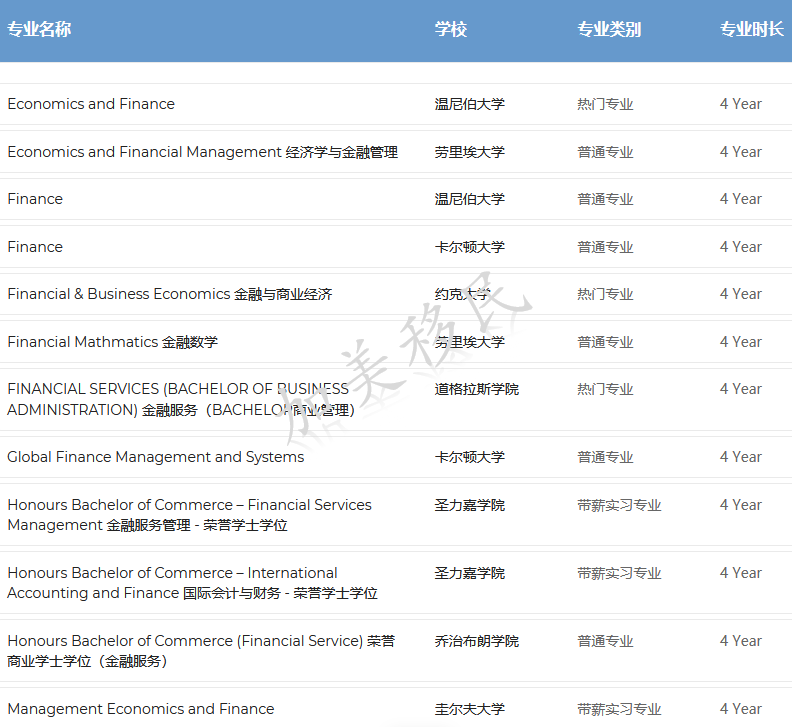Click 带薪实习专业 in the 圭尔夫大学 row
The width and height of the screenshot is (792, 727).
[x=619, y=709]
